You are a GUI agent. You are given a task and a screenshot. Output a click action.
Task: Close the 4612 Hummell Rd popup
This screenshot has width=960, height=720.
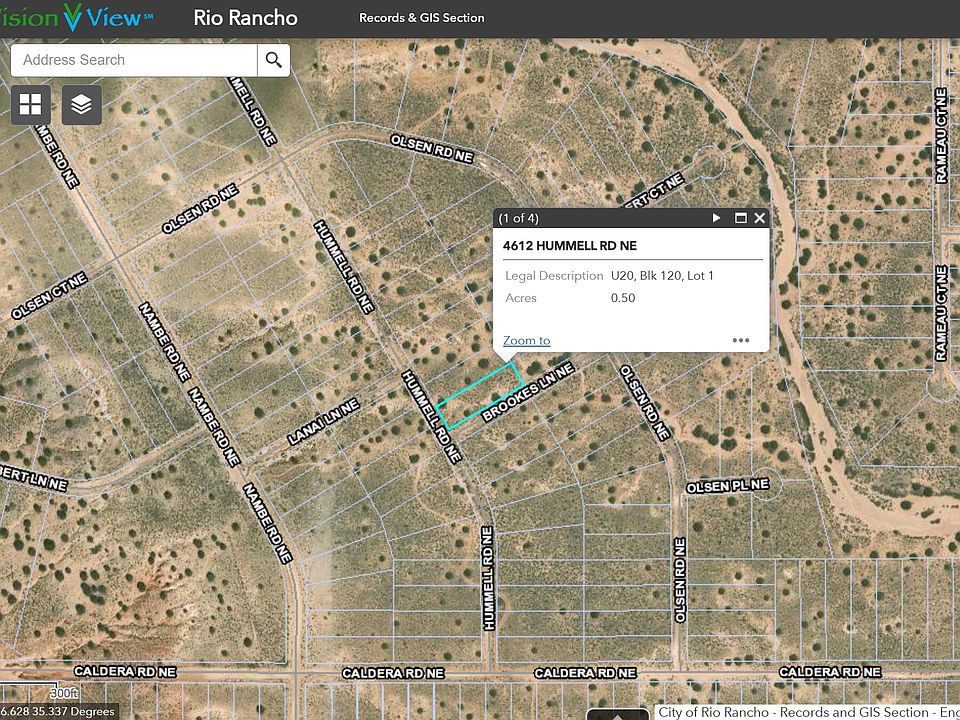click(x=760, y=218)
